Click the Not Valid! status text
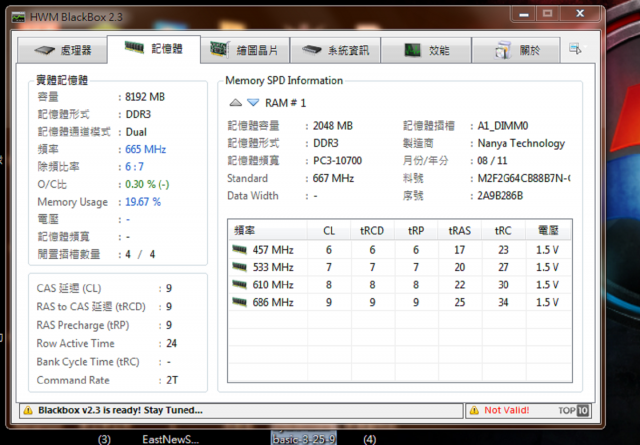The image size is (640, 445). click(507, 410)
